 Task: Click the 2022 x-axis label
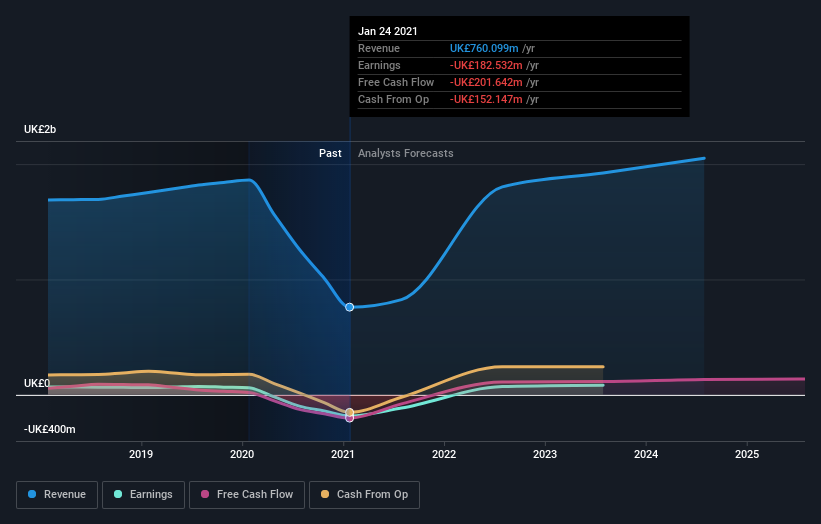[x=444, y=454]
